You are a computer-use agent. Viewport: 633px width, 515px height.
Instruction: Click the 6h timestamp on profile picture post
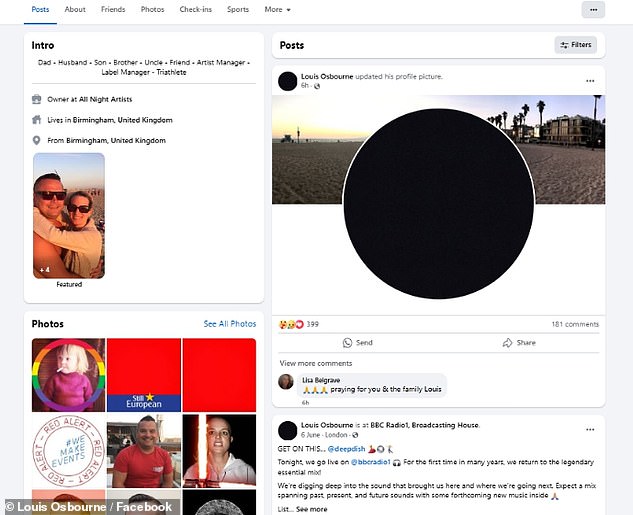tap(305, 86)
